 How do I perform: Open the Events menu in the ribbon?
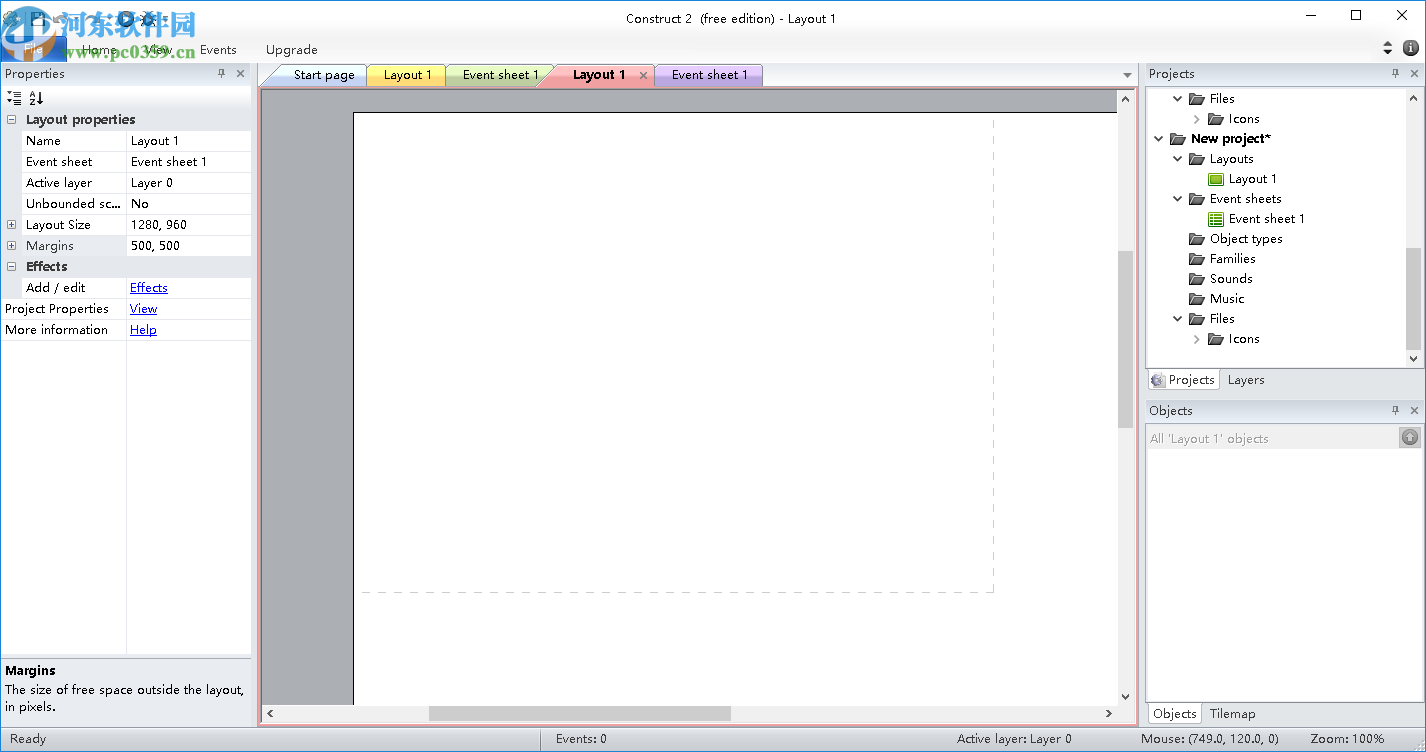(x=218, y=49)
